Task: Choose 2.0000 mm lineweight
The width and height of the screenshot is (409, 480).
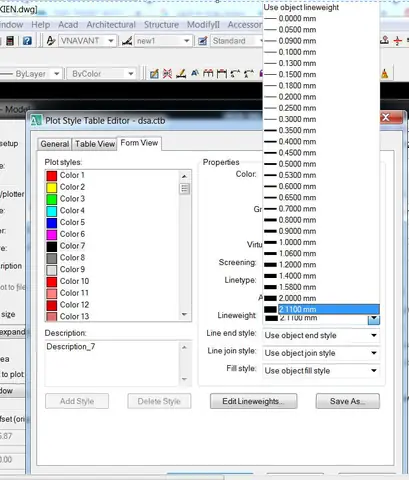Action: point(321,298)
